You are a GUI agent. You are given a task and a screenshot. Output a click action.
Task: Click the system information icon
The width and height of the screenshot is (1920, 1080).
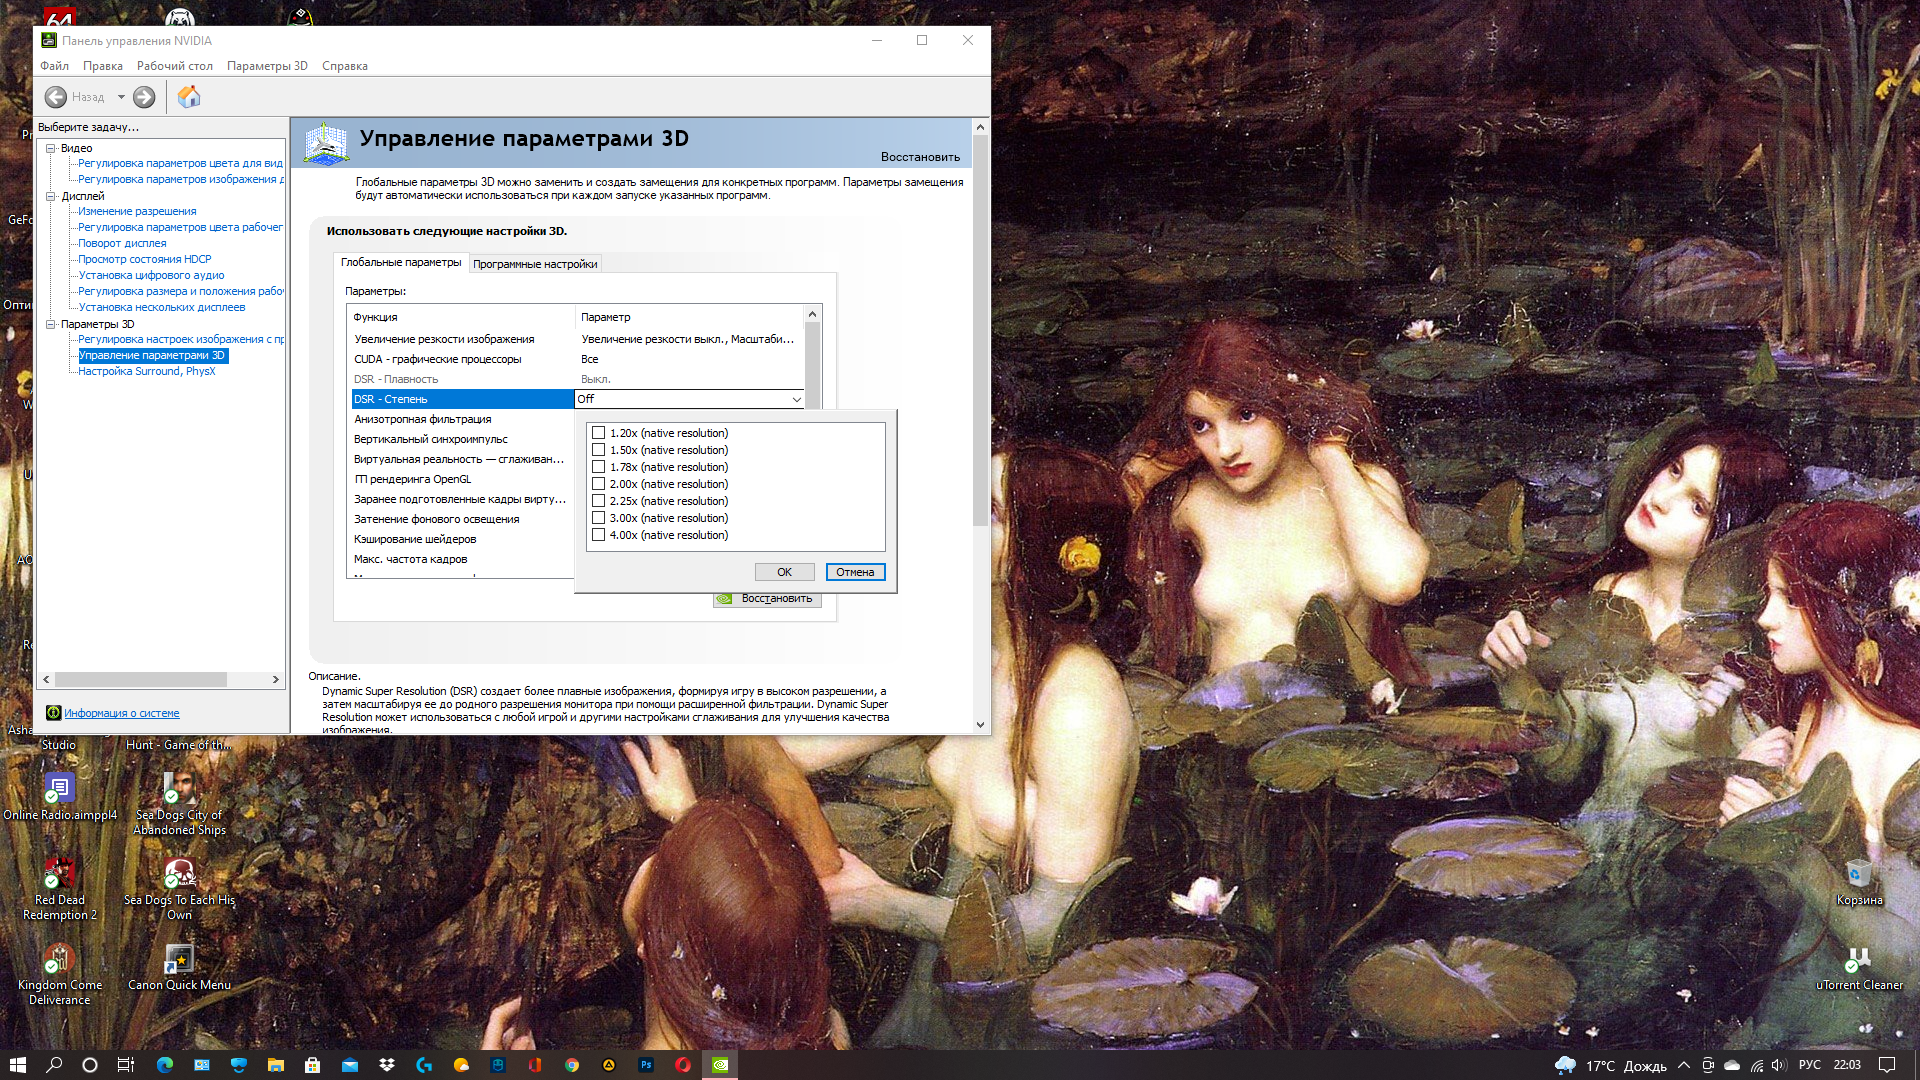(x=54, y=713)
